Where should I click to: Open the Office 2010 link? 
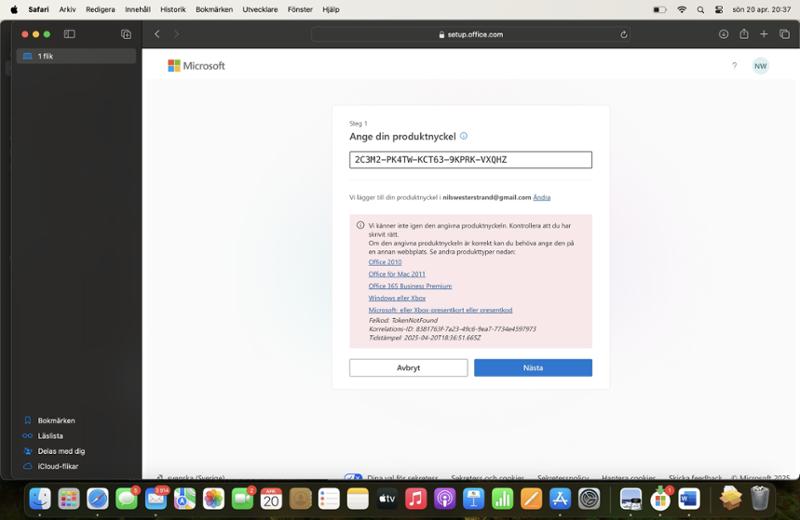(x=385, y=262)
